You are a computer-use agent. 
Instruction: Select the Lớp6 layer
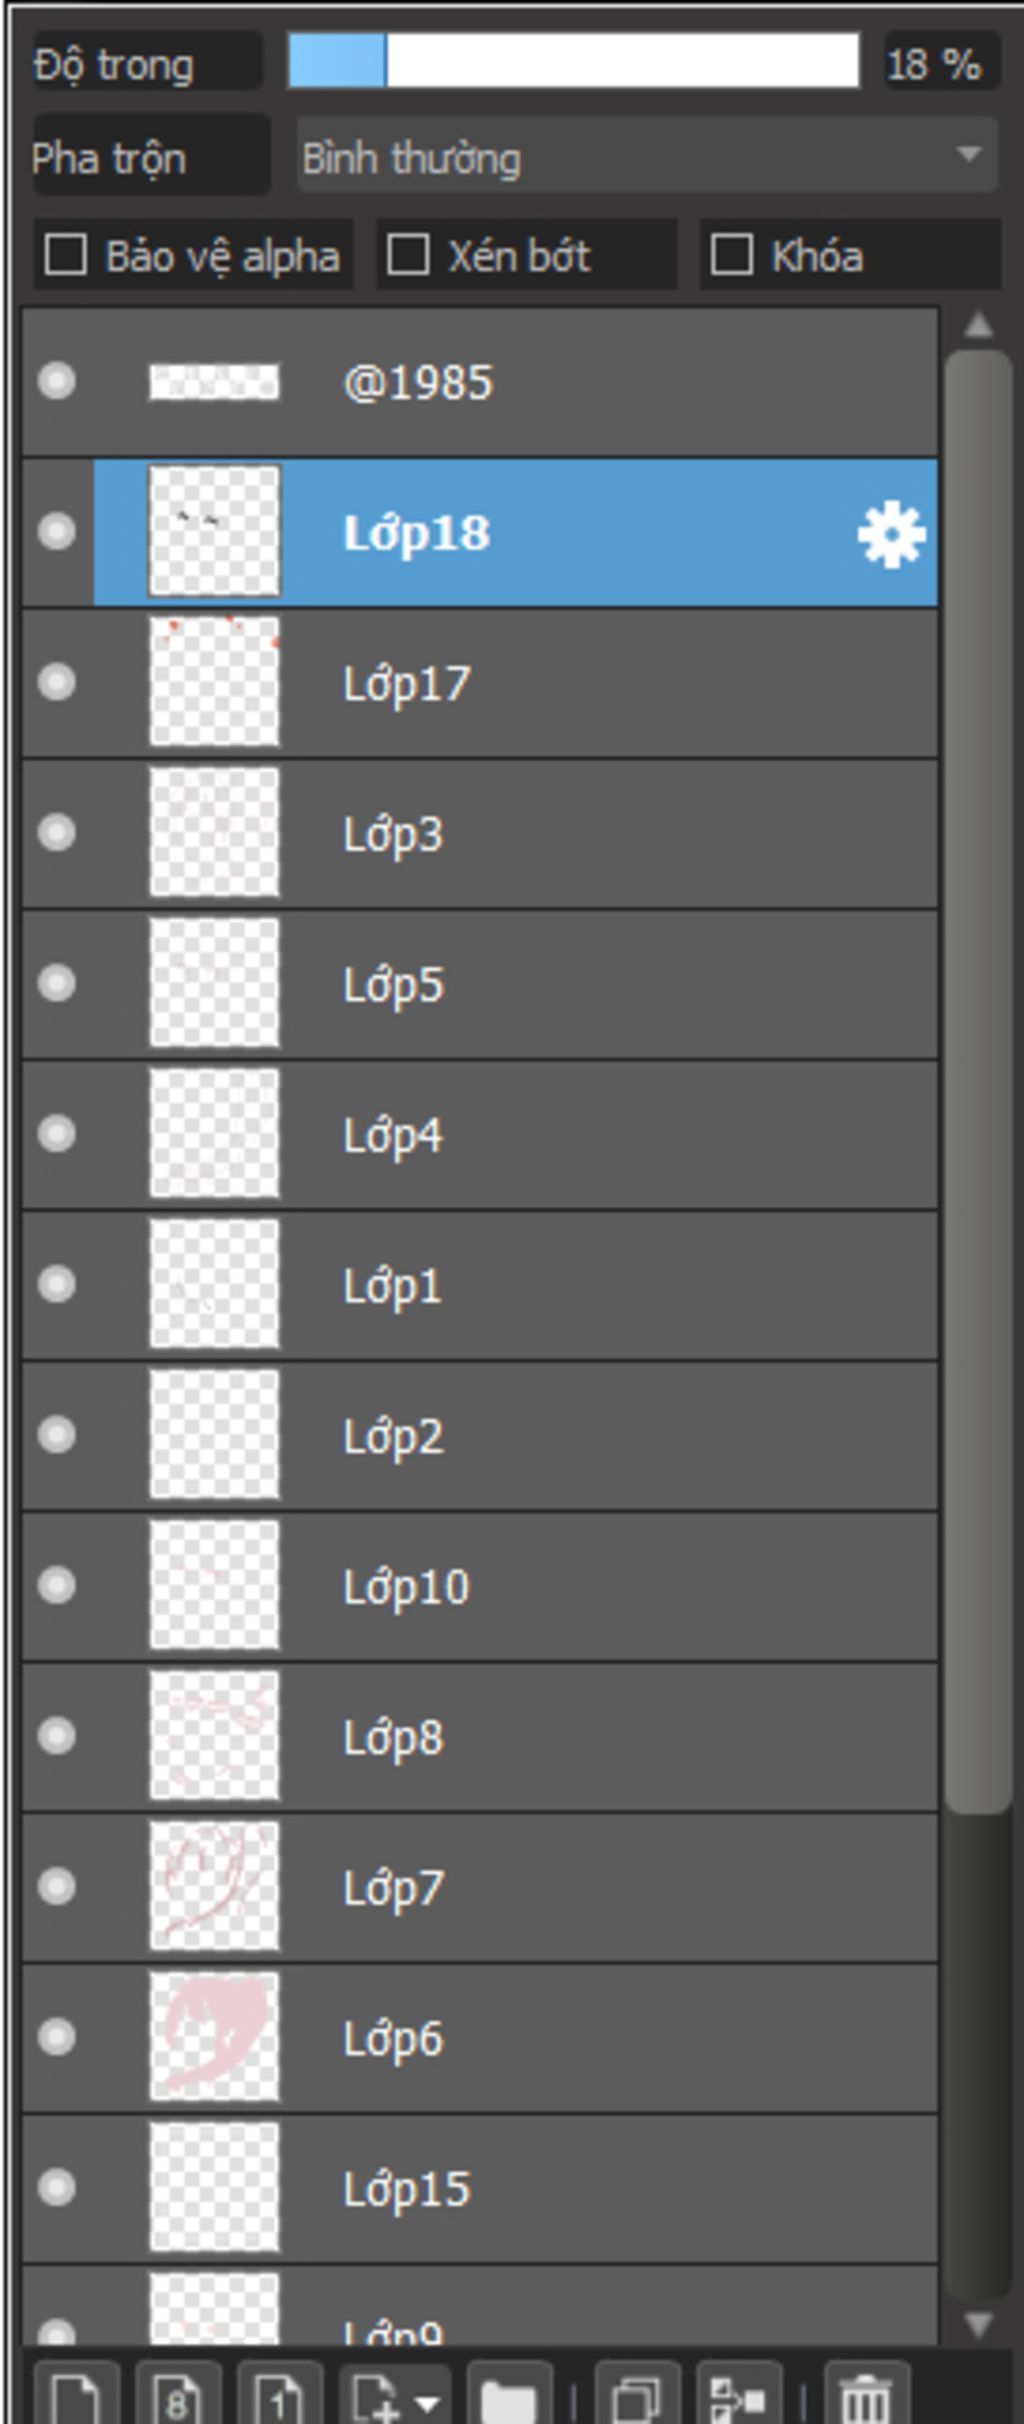(480, 2038)
